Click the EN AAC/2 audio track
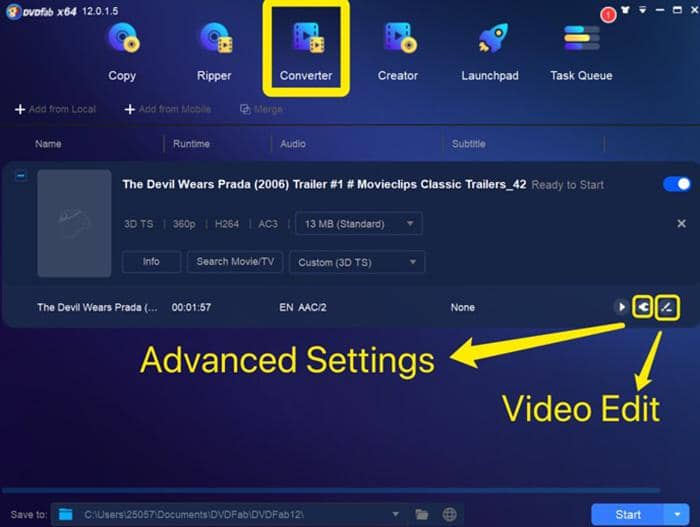 [303, 308]
